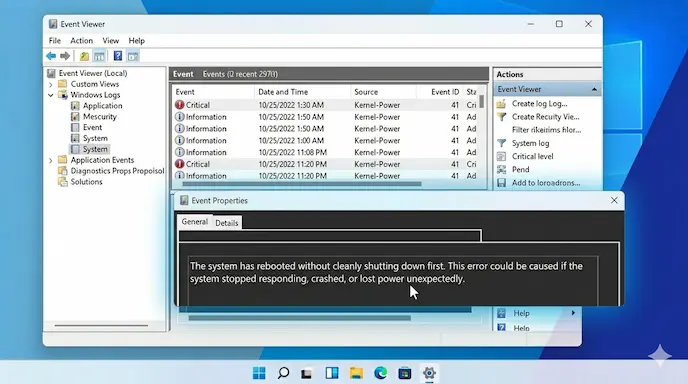The image size is (688, 384).
Task: Click the console tree horizontal scrollbar
Action: tap(101, 326)
